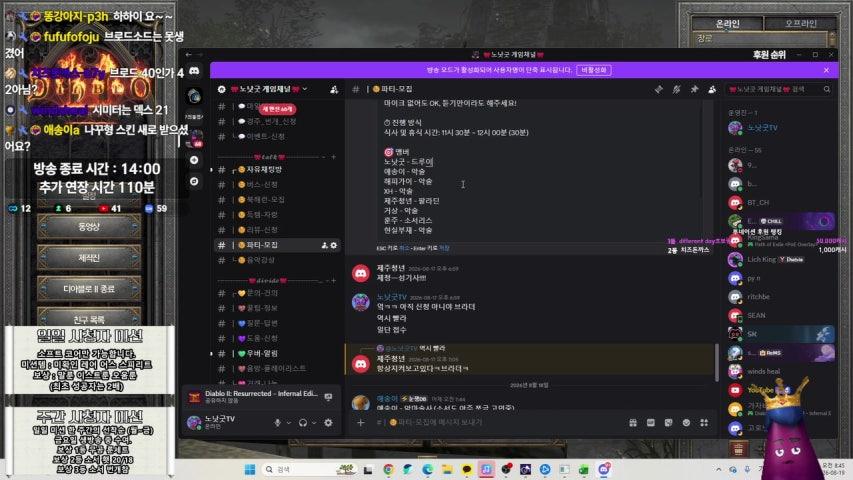Click search magnifier in server search box
The width and height of the screenshot is (853, 480).
click(x=827, y=89)
